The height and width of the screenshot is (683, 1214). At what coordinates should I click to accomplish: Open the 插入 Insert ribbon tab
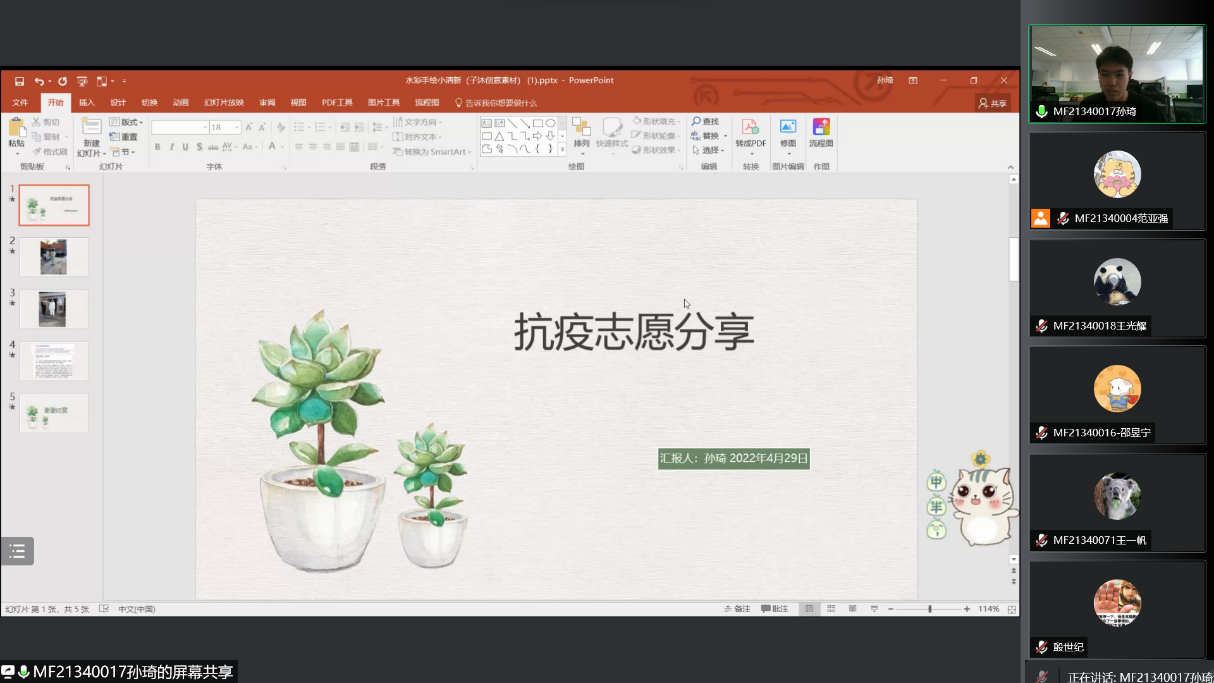tap(87, 103)
